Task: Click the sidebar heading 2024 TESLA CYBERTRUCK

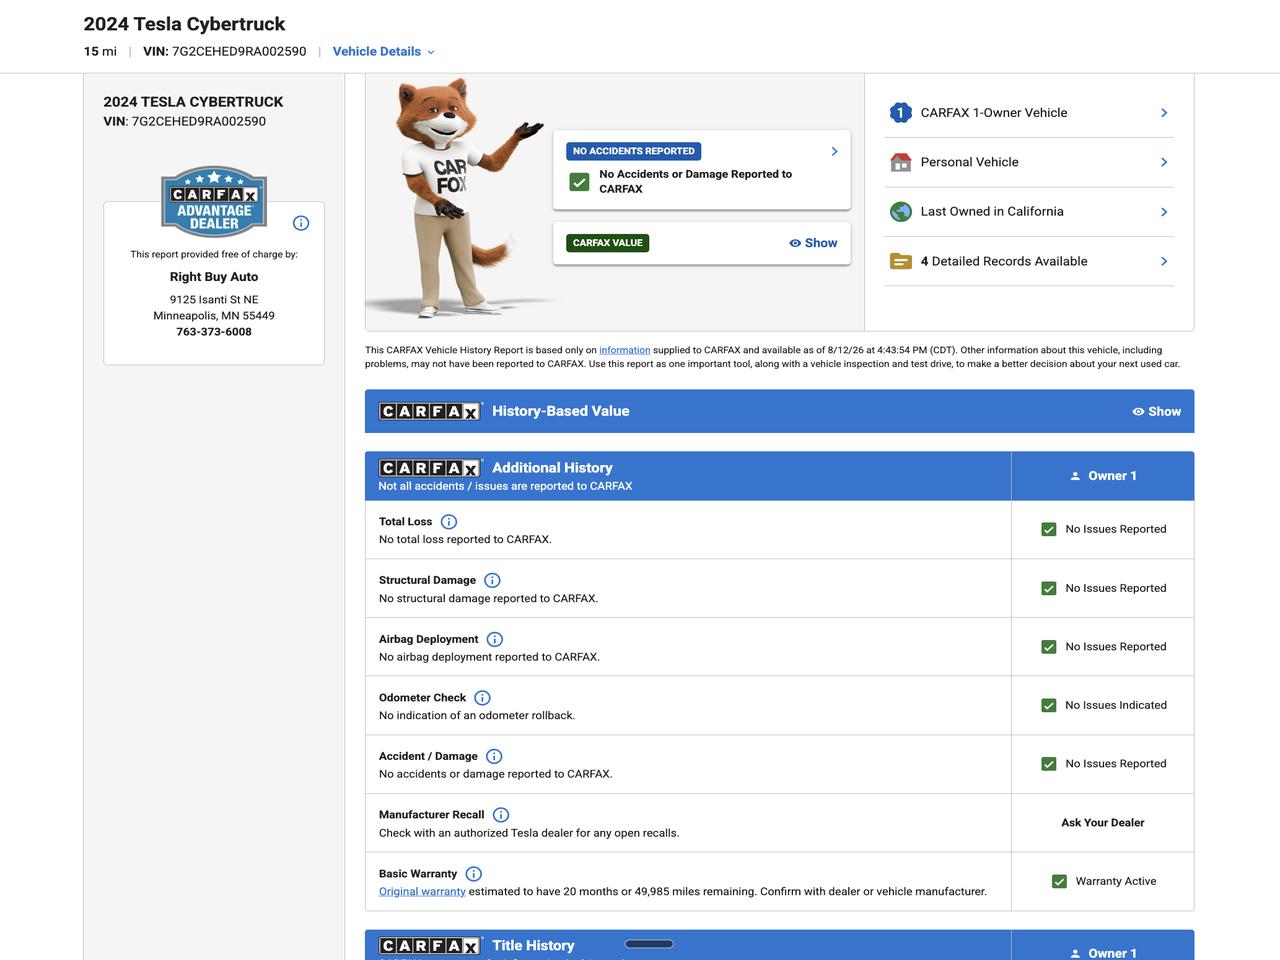Action: tap(193, 102)
